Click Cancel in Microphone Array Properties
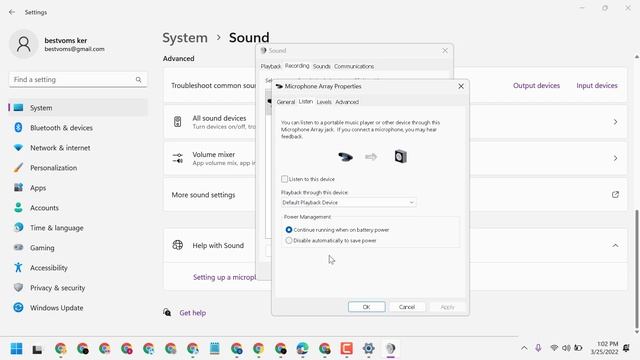The width and height of the screenshot is (640, 360). pos(407,307)
